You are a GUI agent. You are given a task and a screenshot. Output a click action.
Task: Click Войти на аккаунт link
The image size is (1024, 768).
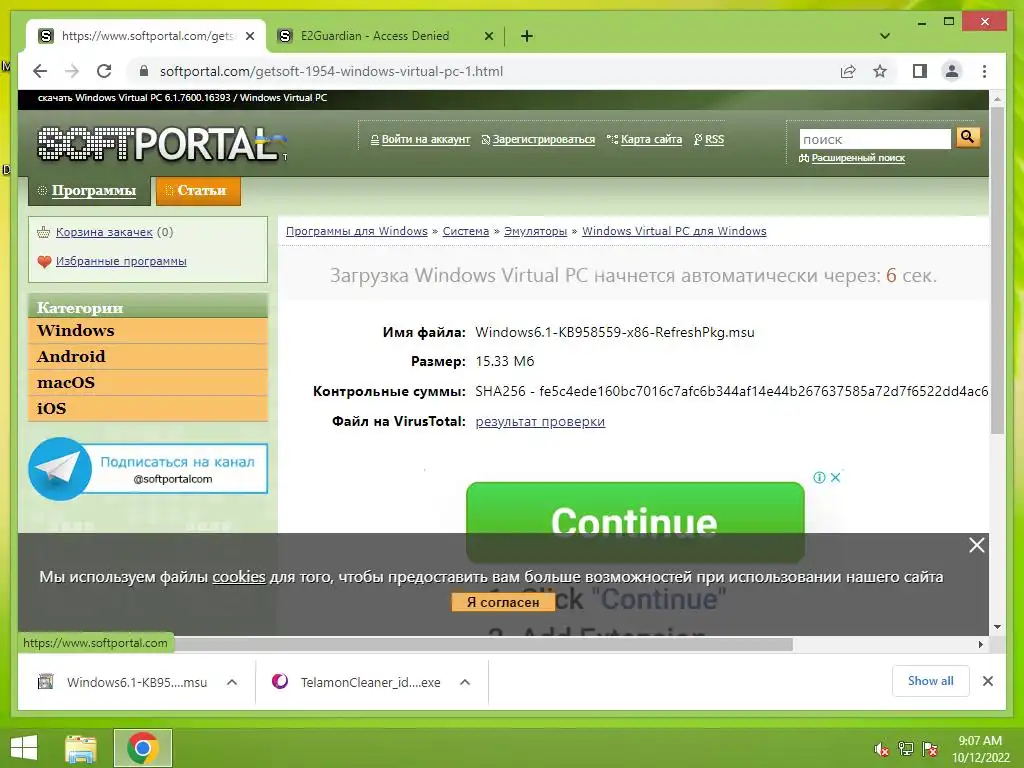click(x=426, y=139)
